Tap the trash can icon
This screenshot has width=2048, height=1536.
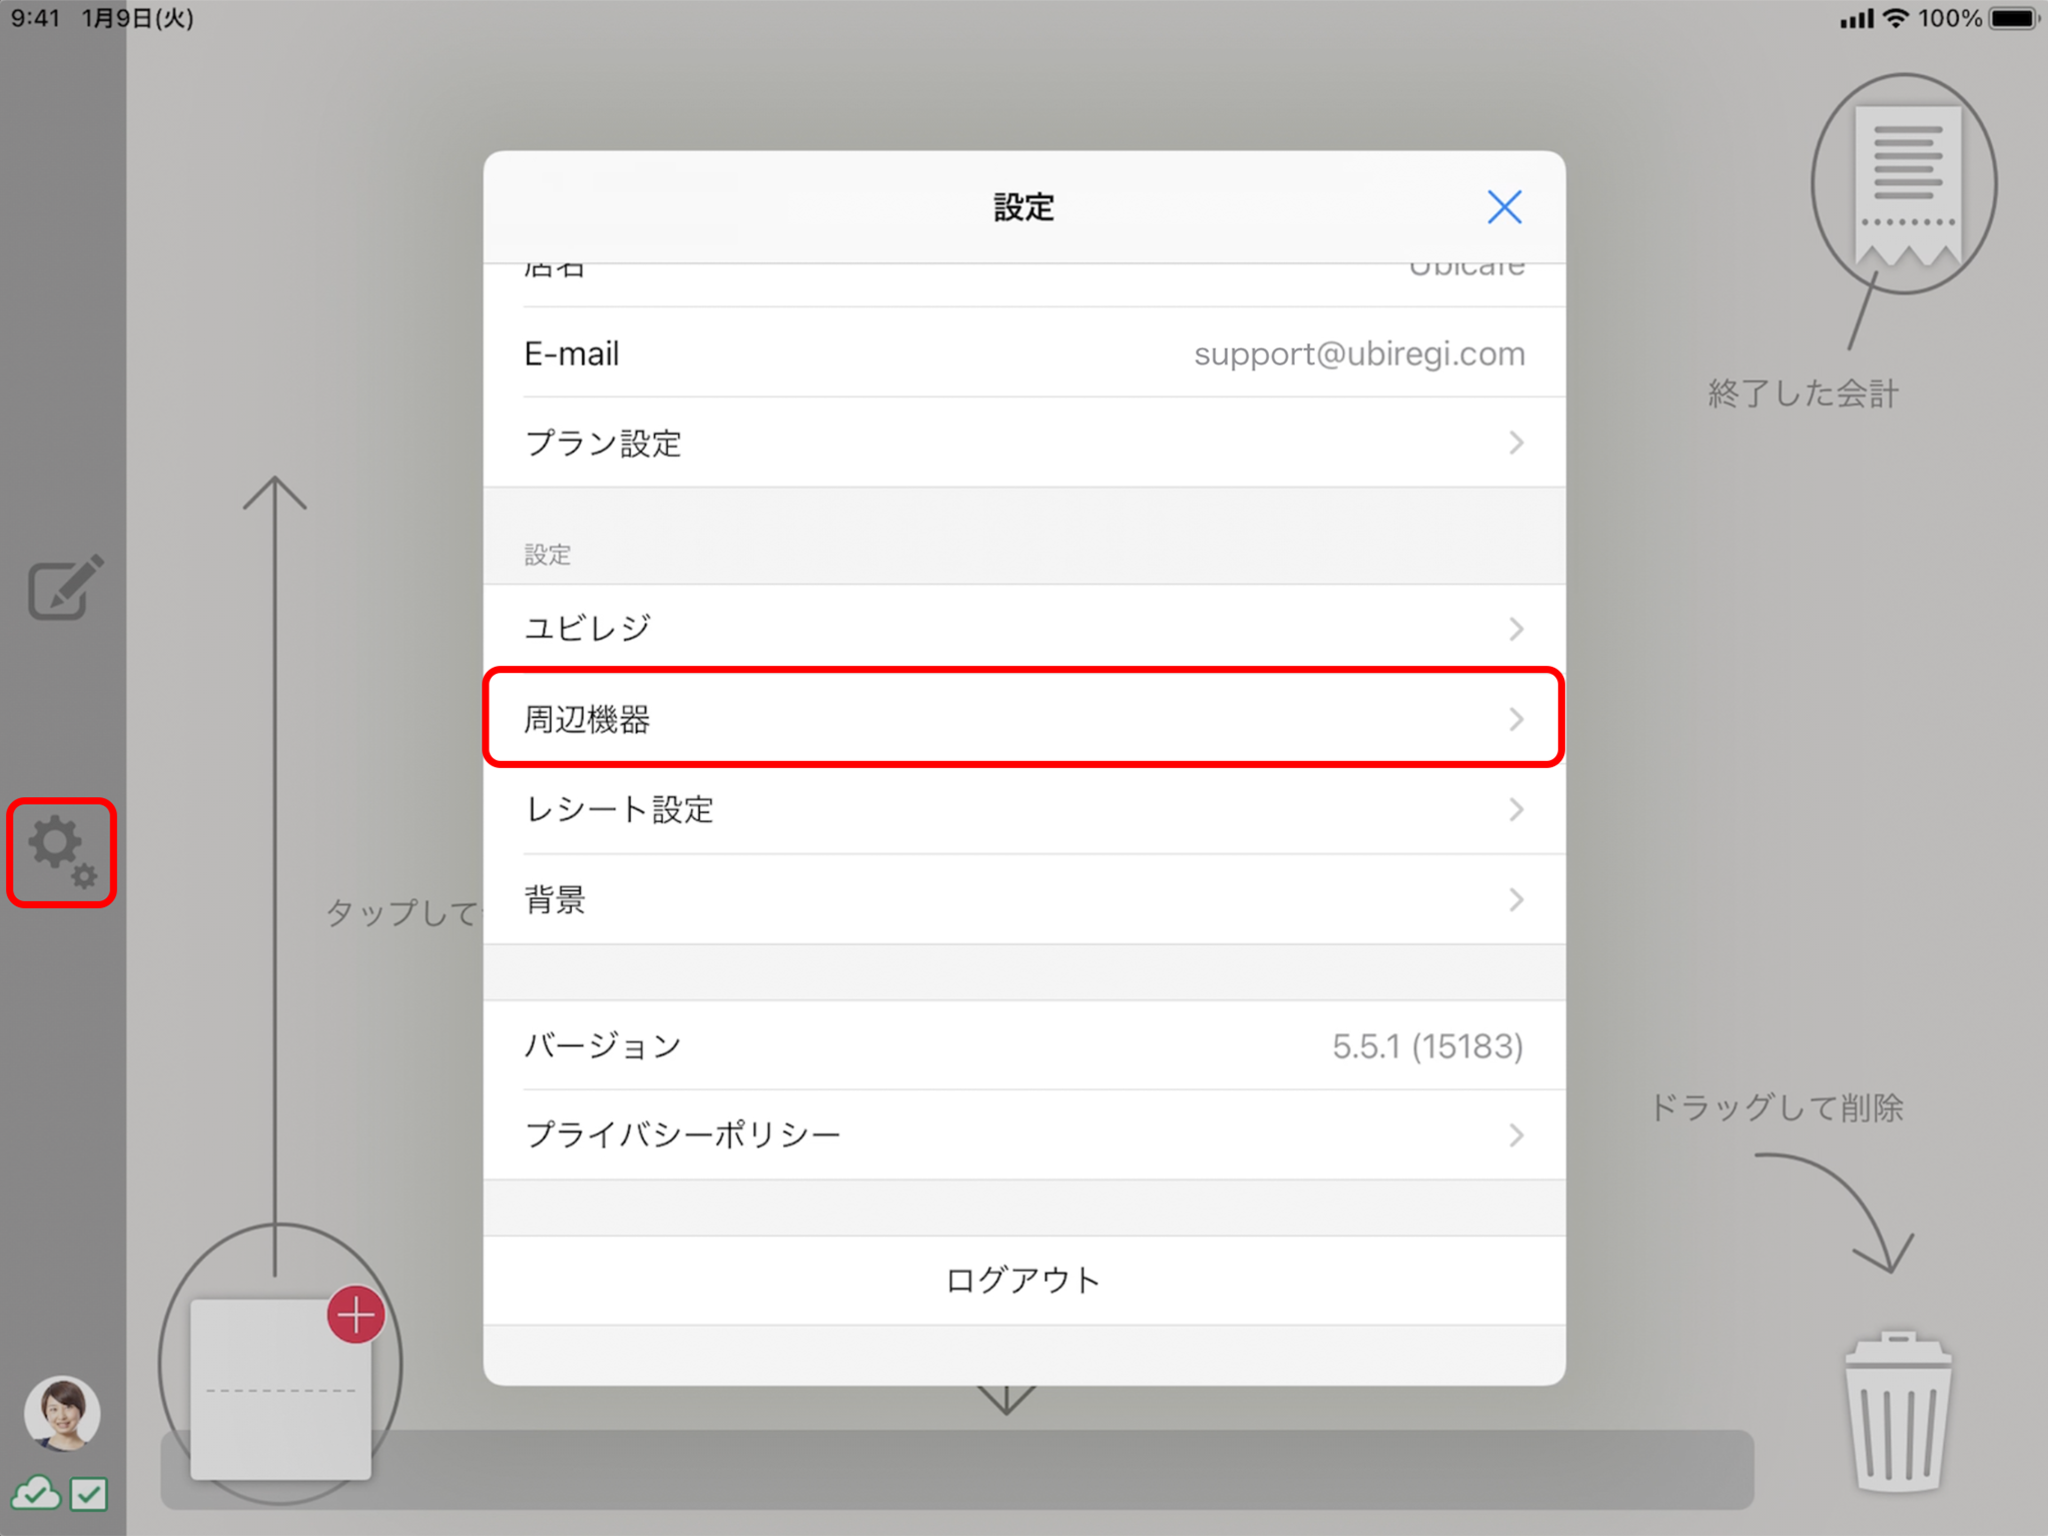(x=1897, y=1411)
